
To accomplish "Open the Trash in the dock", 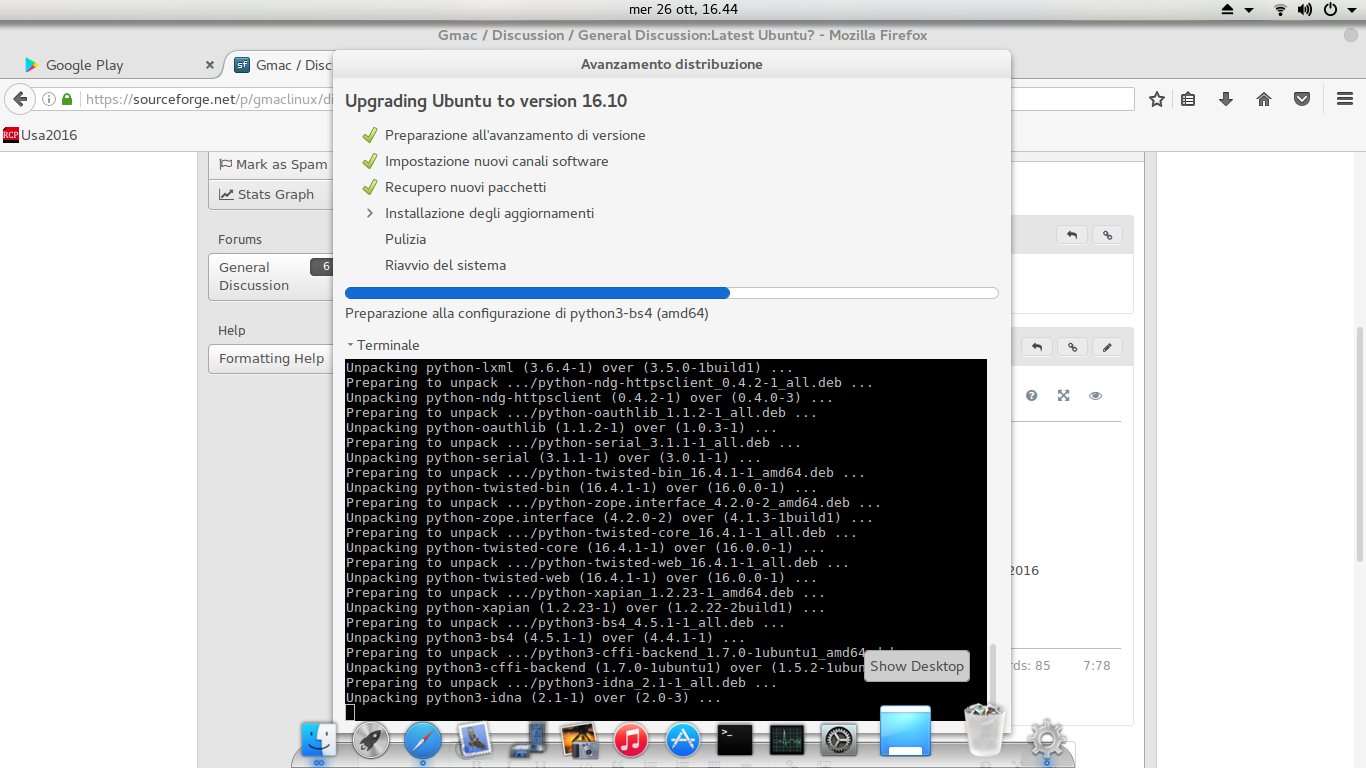I will (984, 730).
